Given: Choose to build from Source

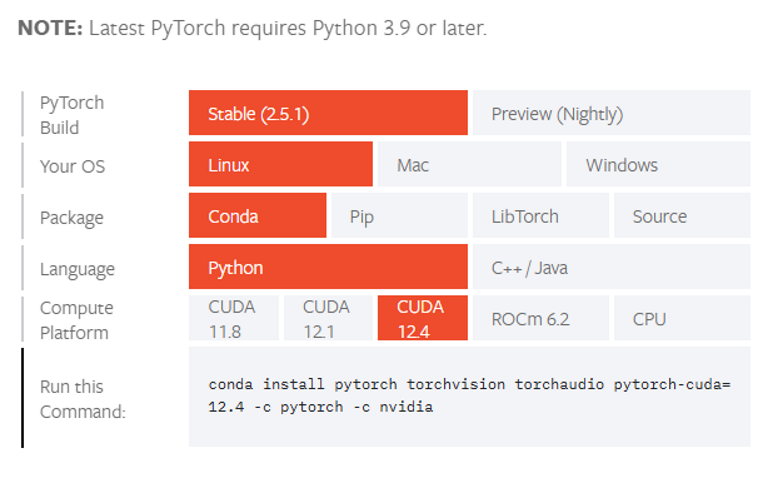Looking at the screenshot, I should pos(681,216).
